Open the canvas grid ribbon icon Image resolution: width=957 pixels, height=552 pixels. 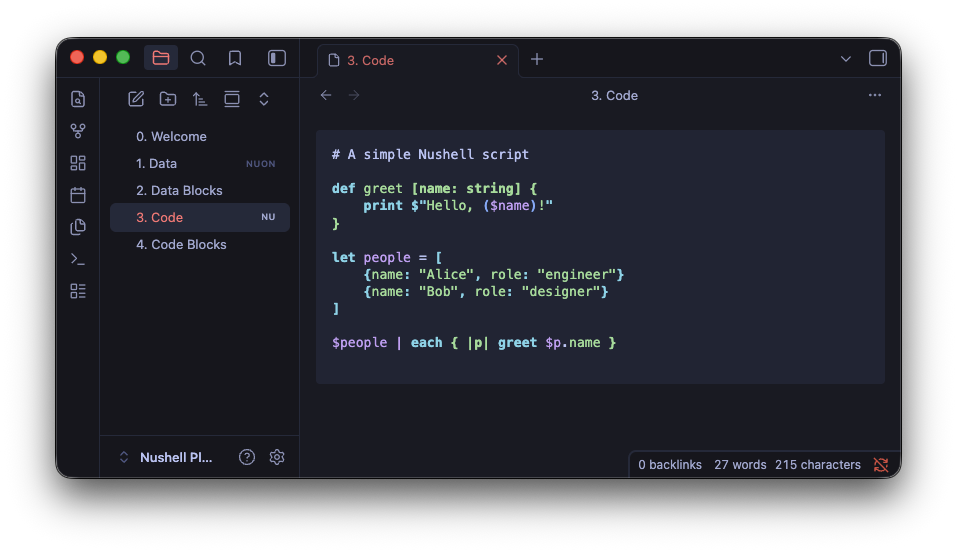click(78, 163)
